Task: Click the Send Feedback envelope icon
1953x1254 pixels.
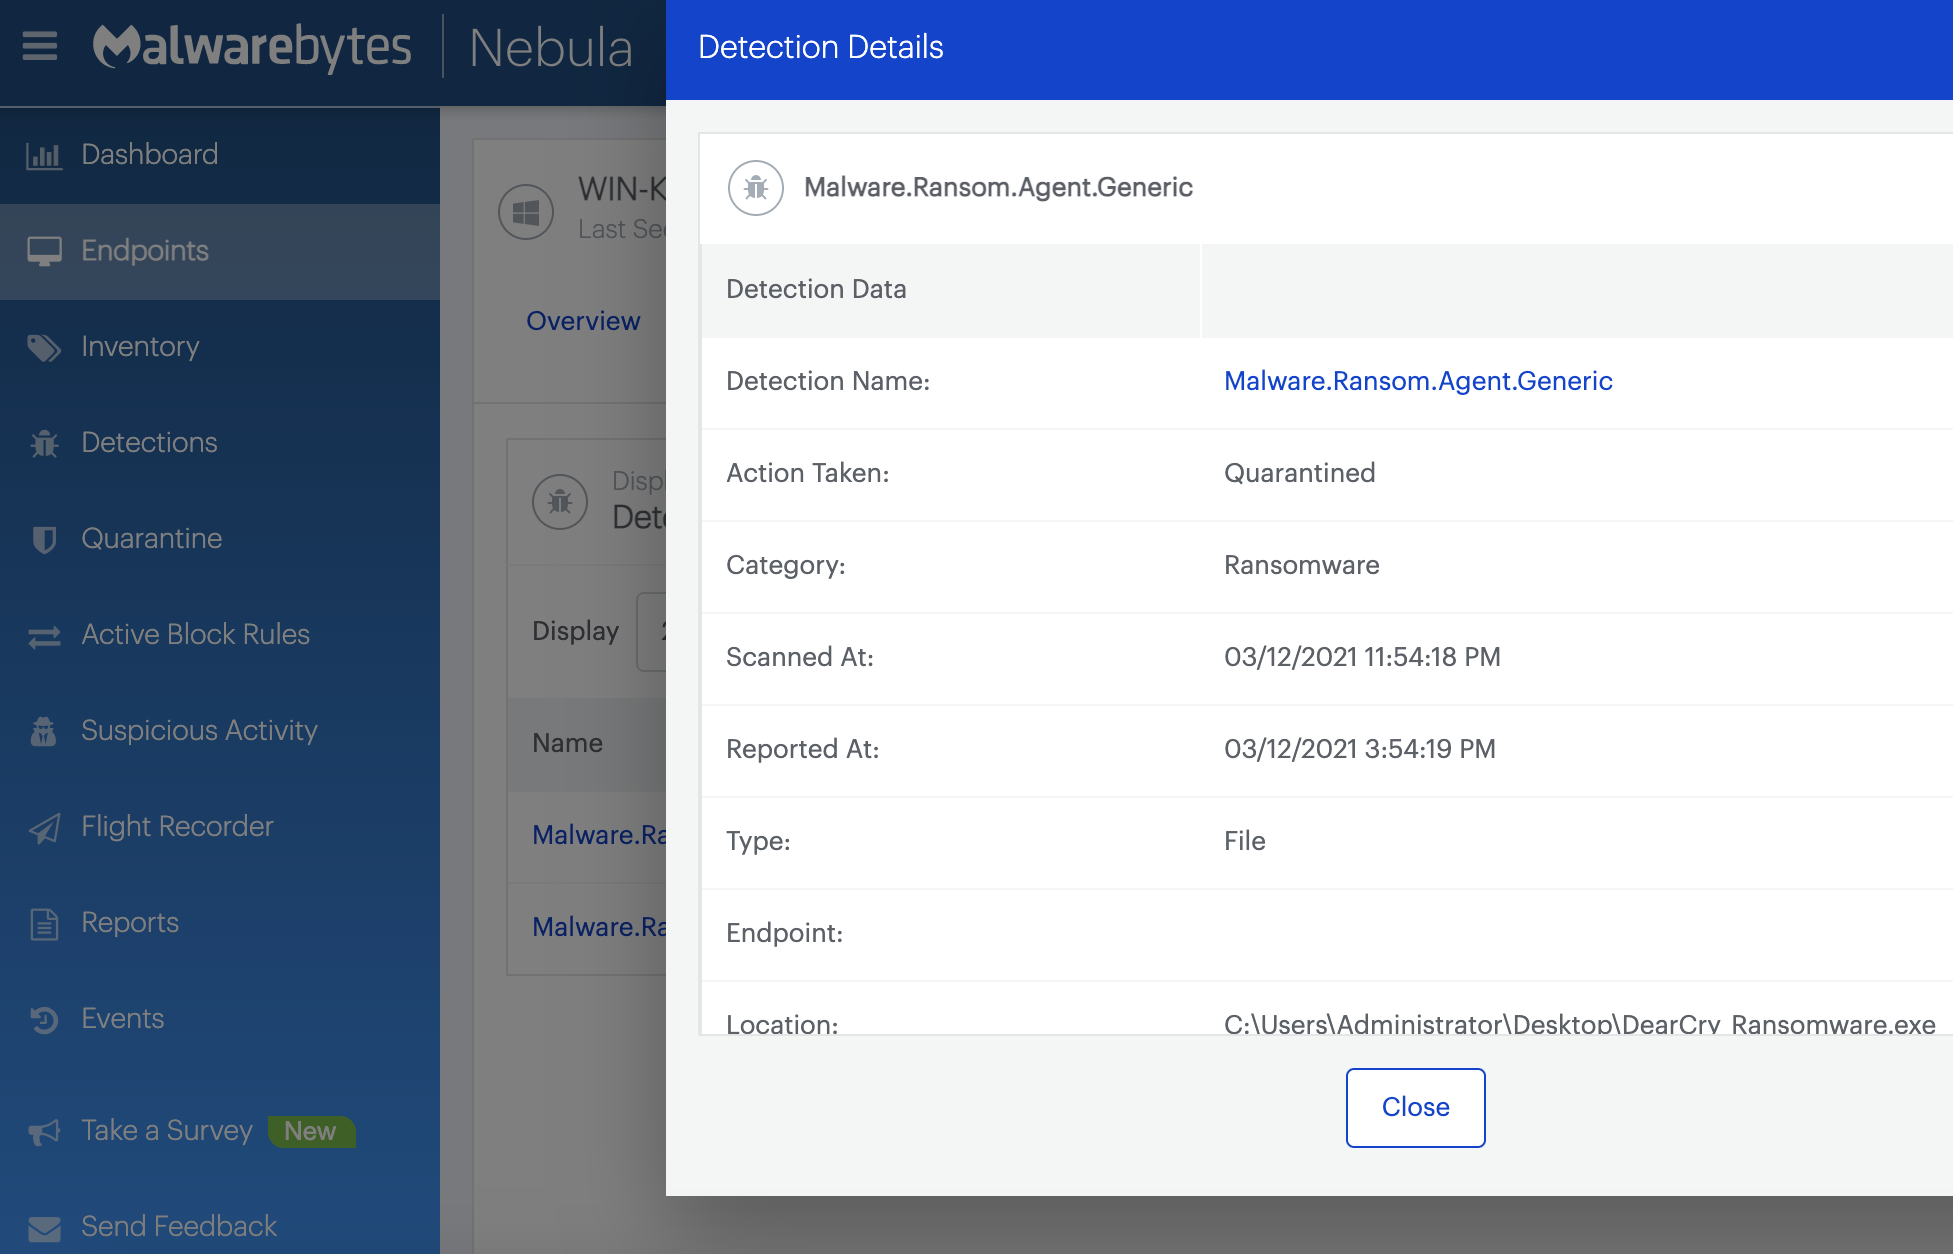Action: [x=44, y=1227]
